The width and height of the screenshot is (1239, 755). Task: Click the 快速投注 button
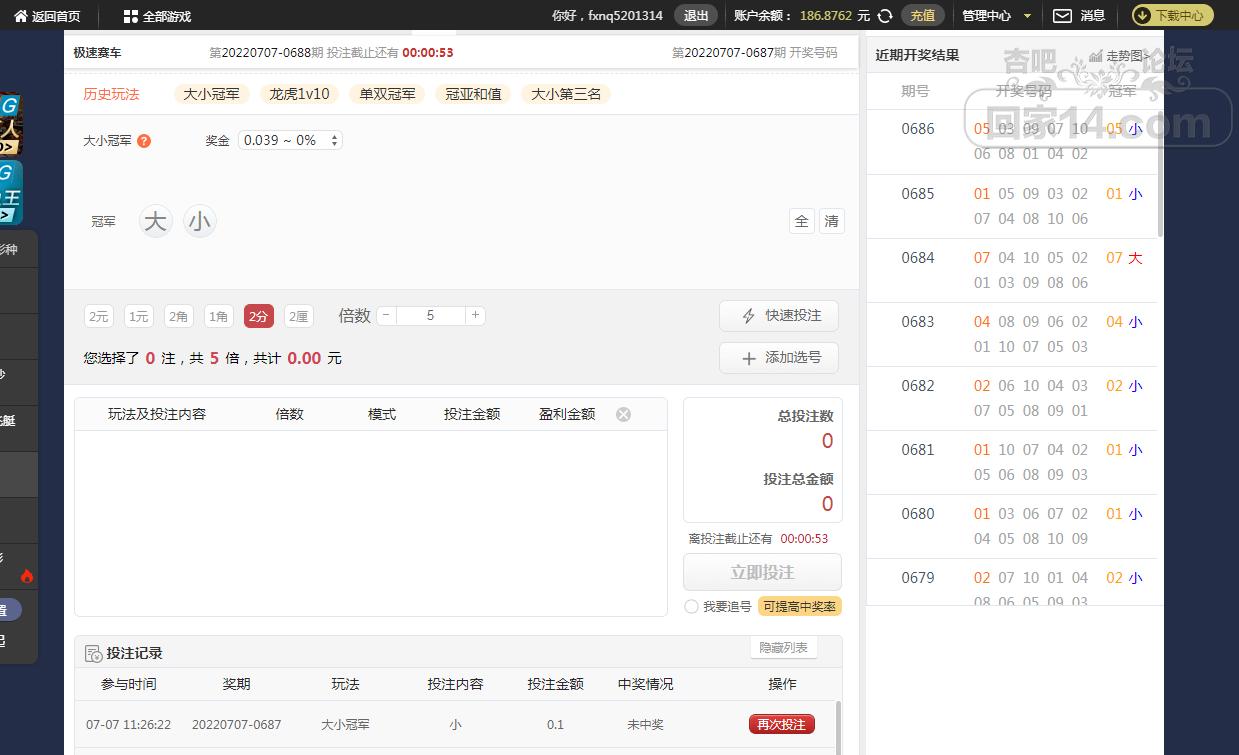pyautogui.click(x=778, y=316)
